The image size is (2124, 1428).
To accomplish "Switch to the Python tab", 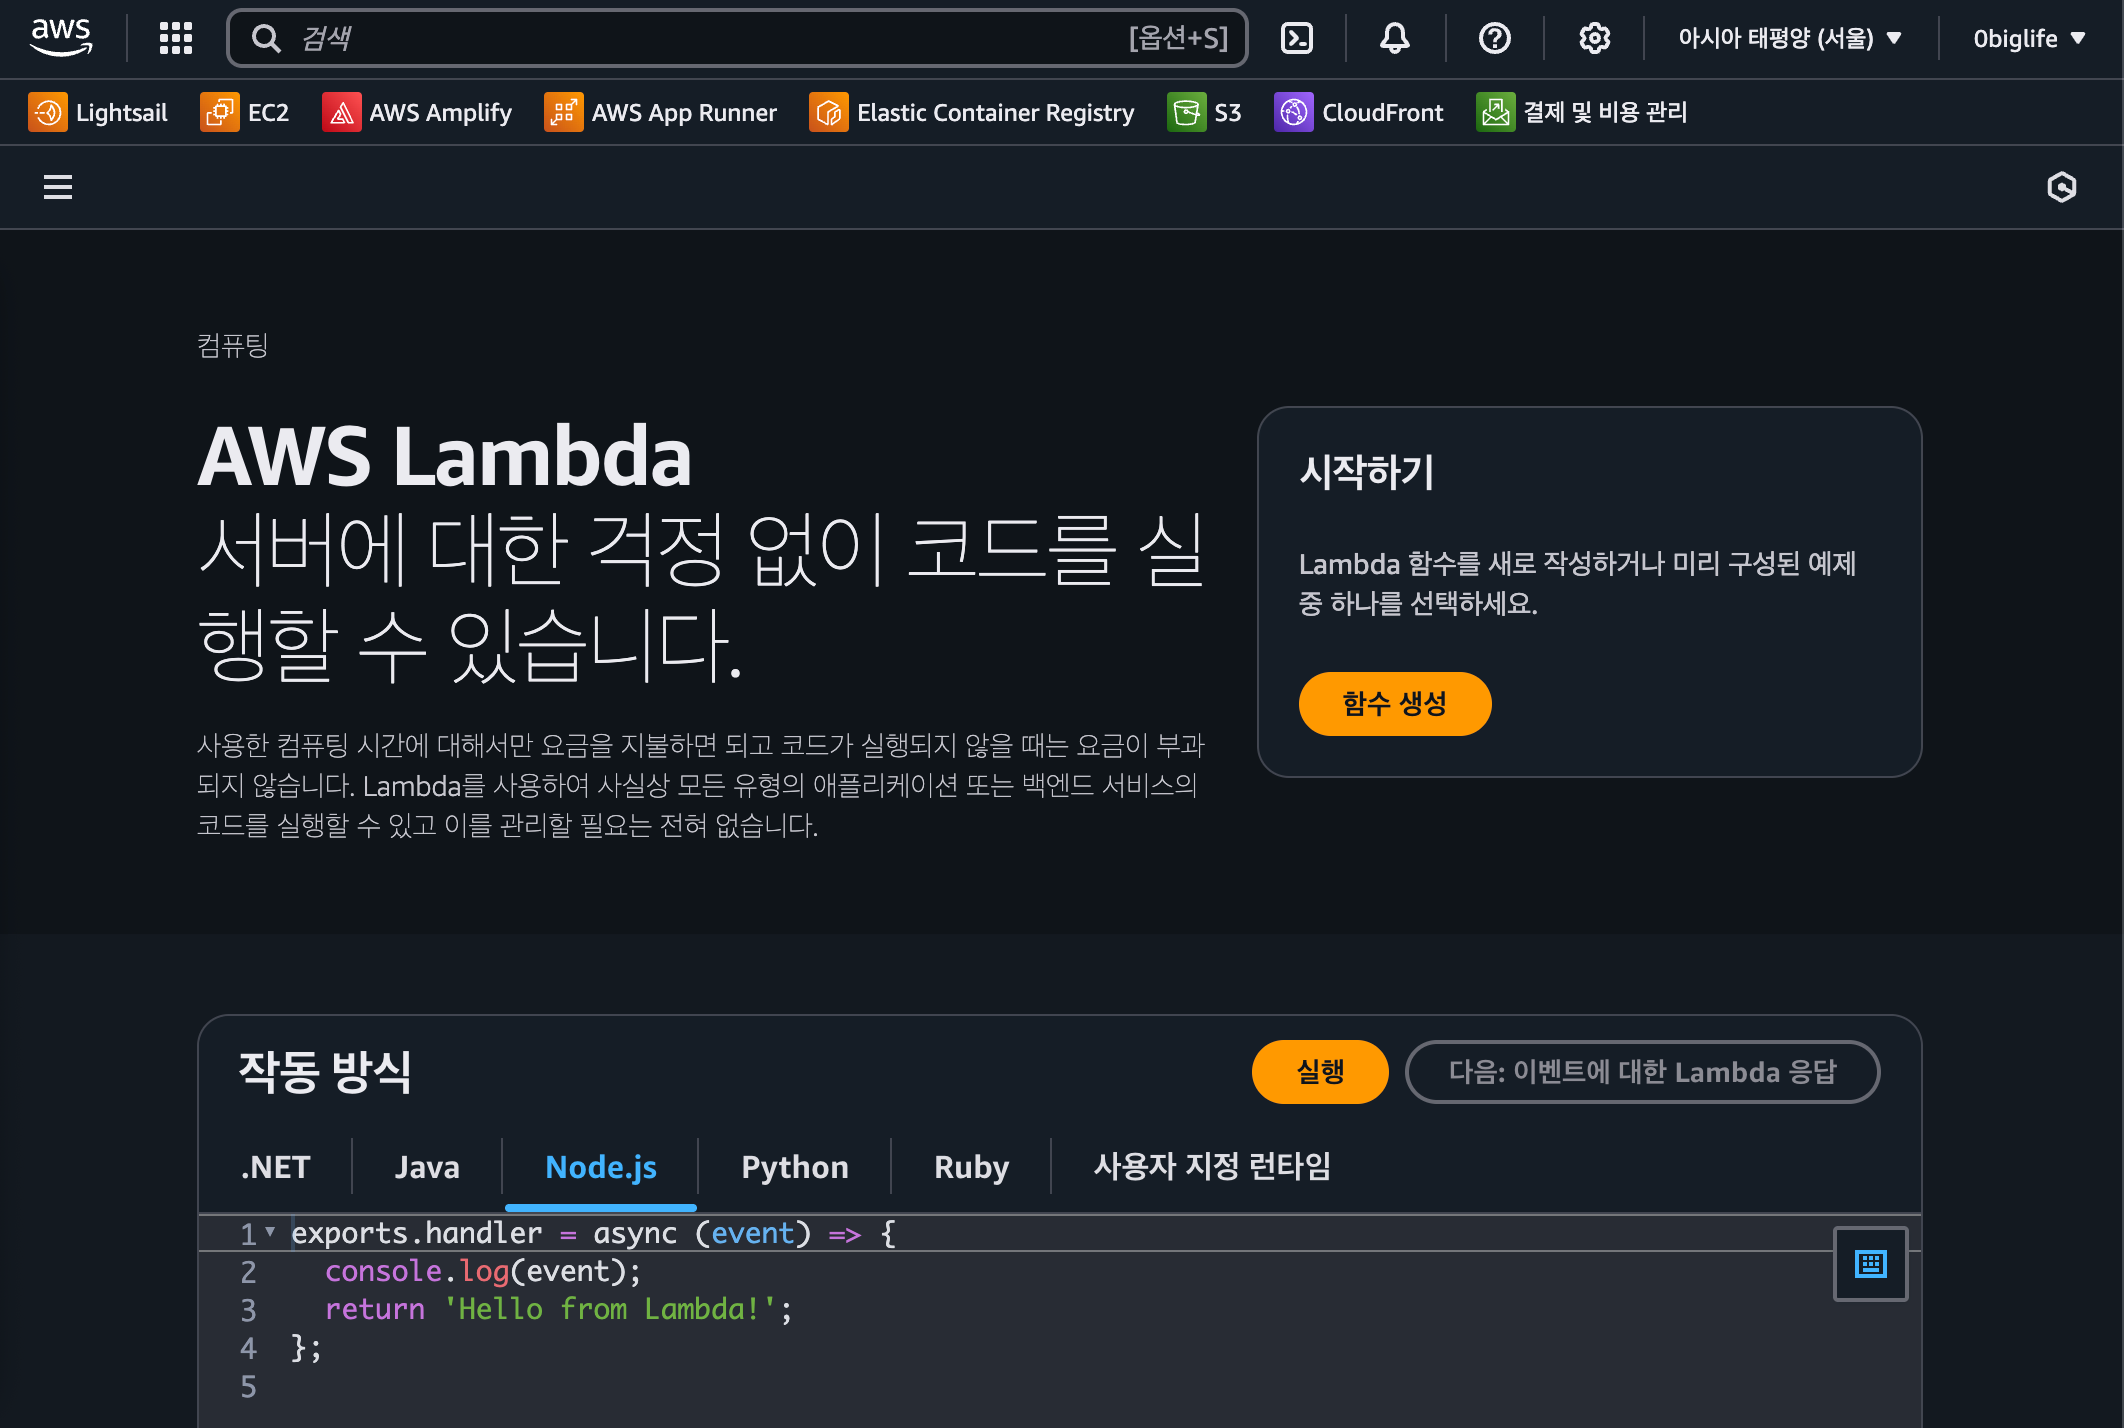I will 795,1167.
